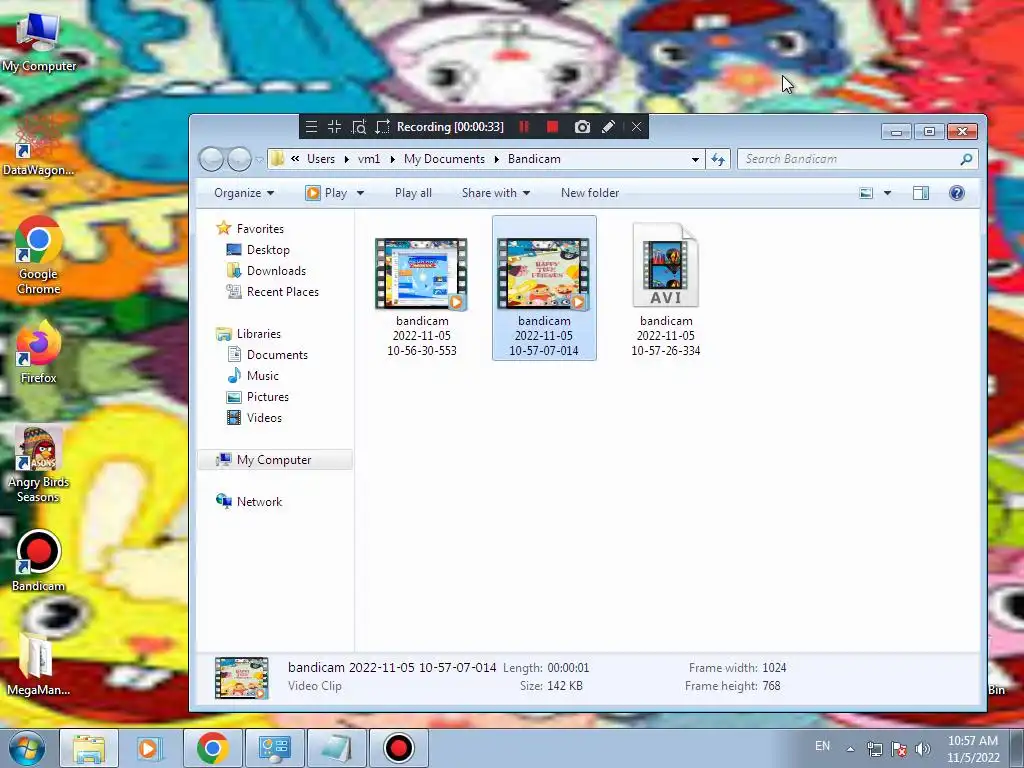Take a screenshot with Bandicam camera icon
This screenshot has width=1024, height=768.
point(582,127)
